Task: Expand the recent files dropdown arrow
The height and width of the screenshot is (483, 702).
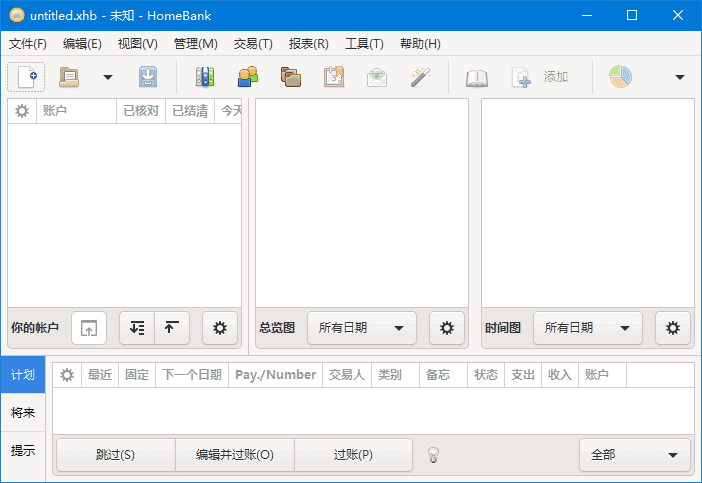Action: (108, 77)
